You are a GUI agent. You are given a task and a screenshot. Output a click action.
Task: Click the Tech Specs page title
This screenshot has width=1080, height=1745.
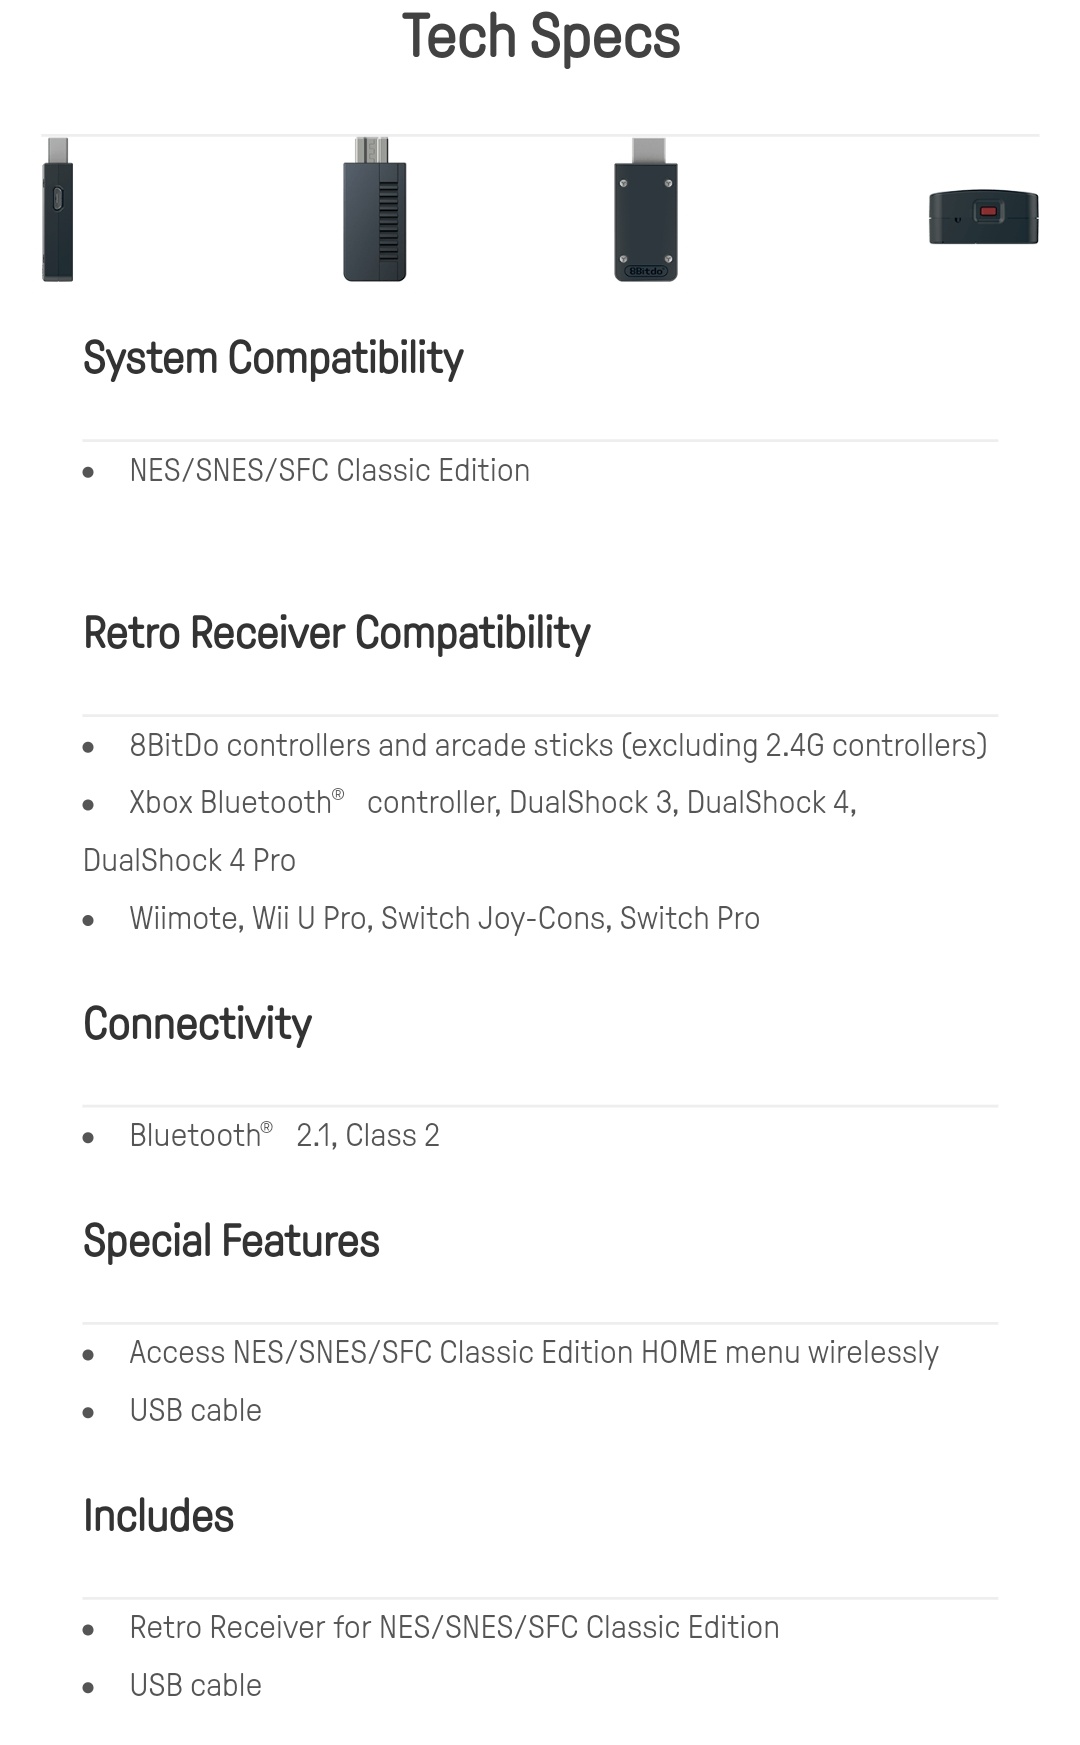pos(541,37)
